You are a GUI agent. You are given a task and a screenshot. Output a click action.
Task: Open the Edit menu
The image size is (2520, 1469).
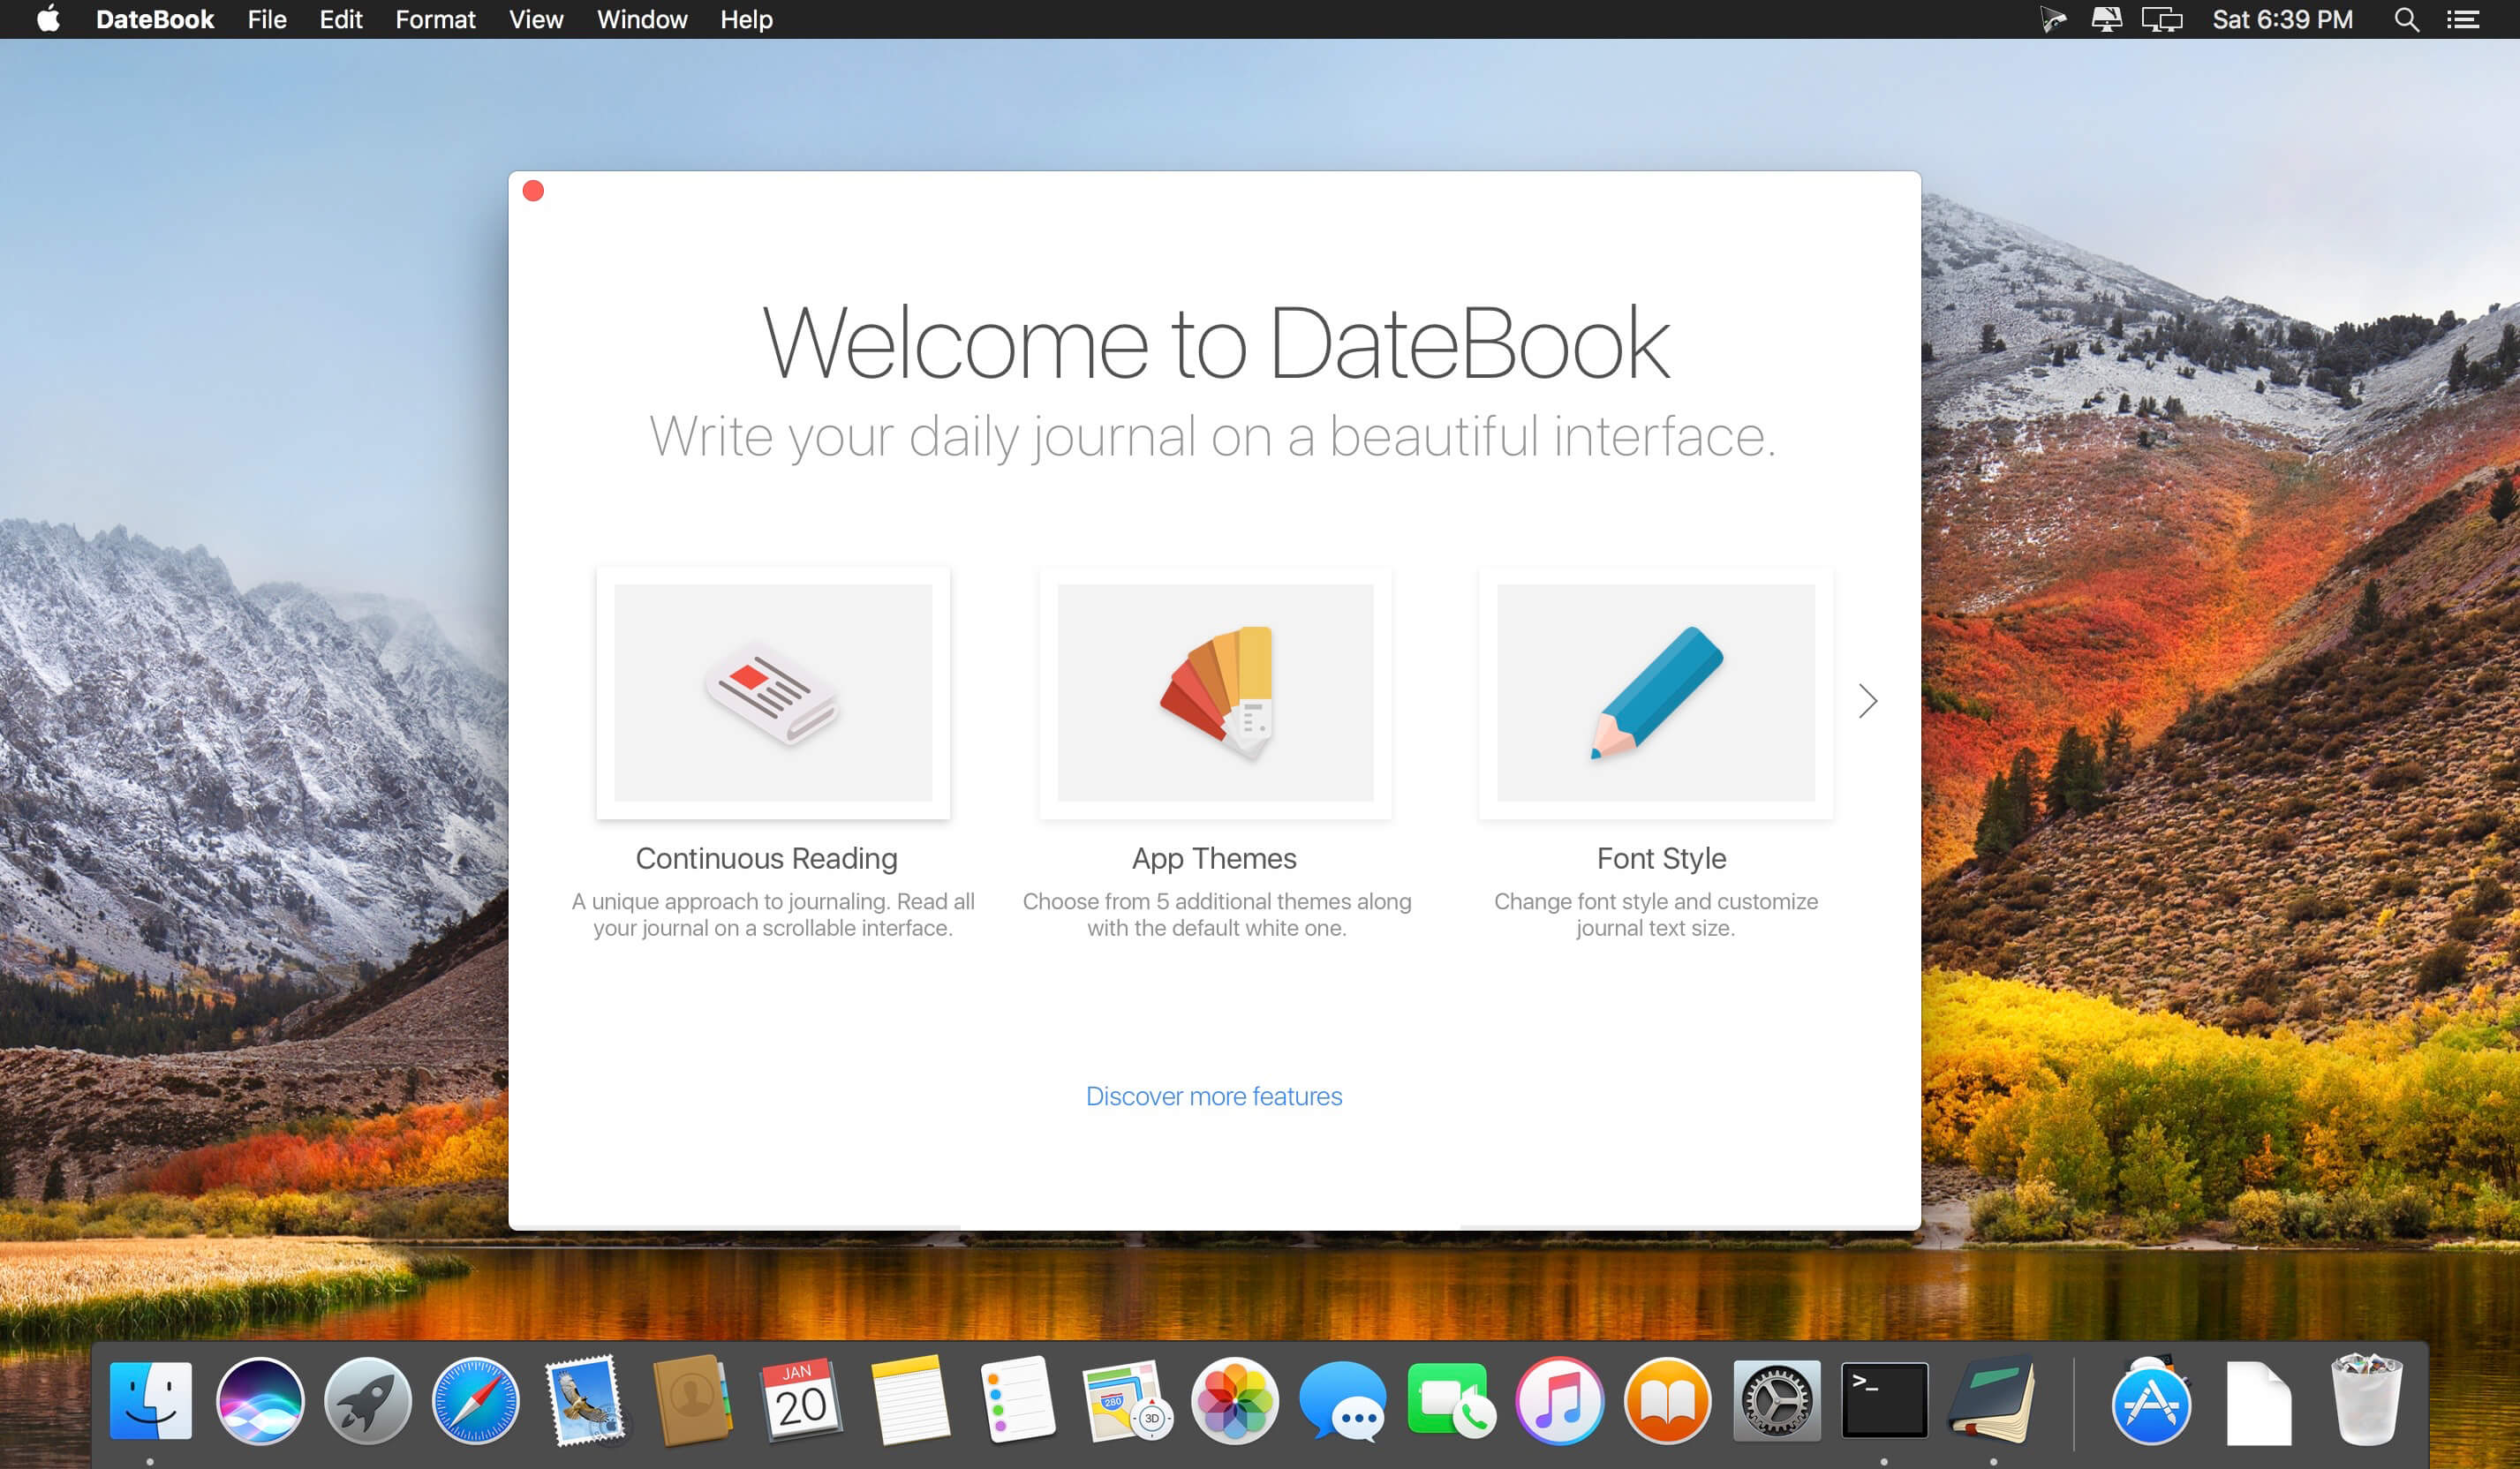(x=341, y=19)
